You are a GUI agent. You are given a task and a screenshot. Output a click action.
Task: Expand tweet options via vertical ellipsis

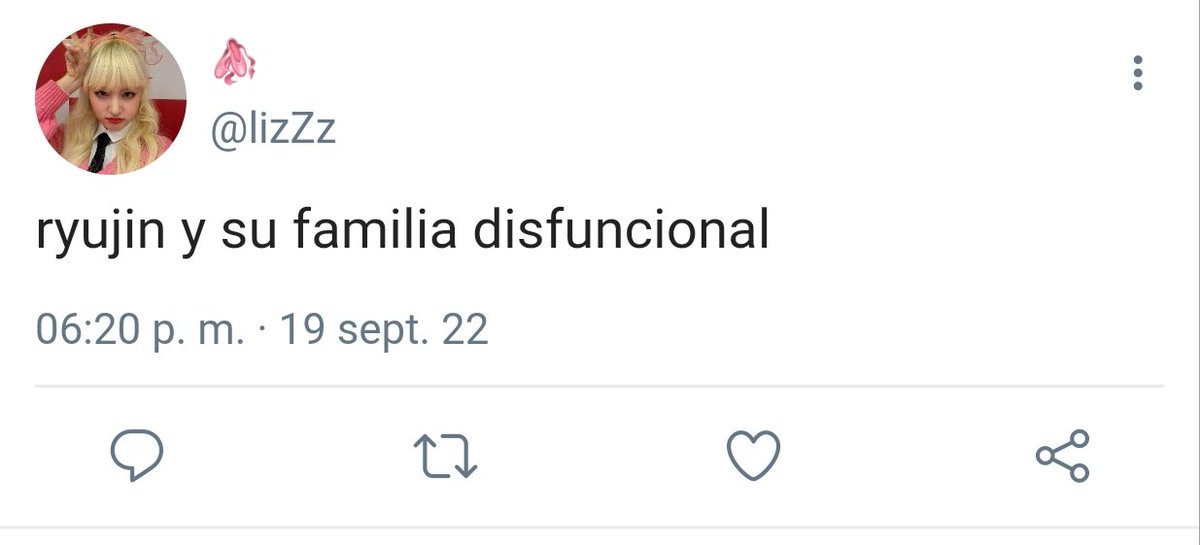(x=1137, y=74)
